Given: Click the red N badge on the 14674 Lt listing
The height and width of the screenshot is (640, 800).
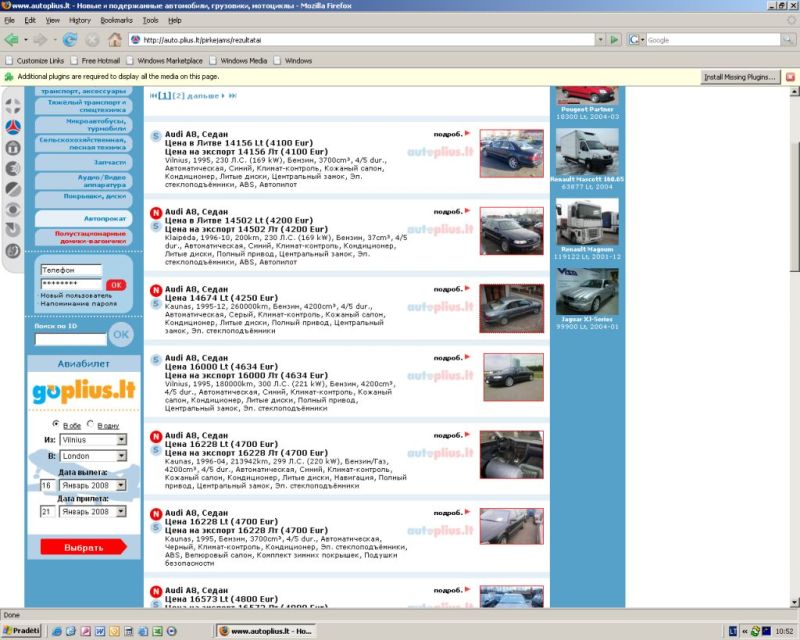Looking at the screenshot, I should point(156,290).
